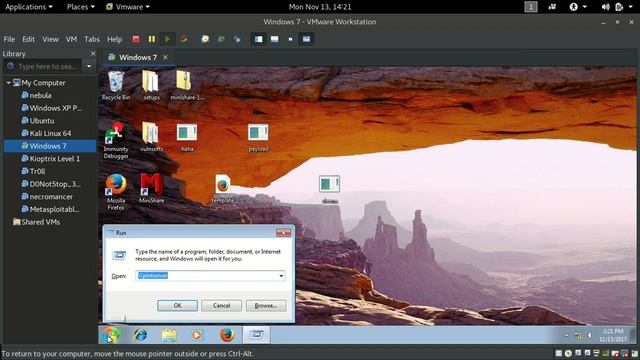Select the vulnsofts folder icon
Screen dimensions: 640x360
tap(151, 137)
